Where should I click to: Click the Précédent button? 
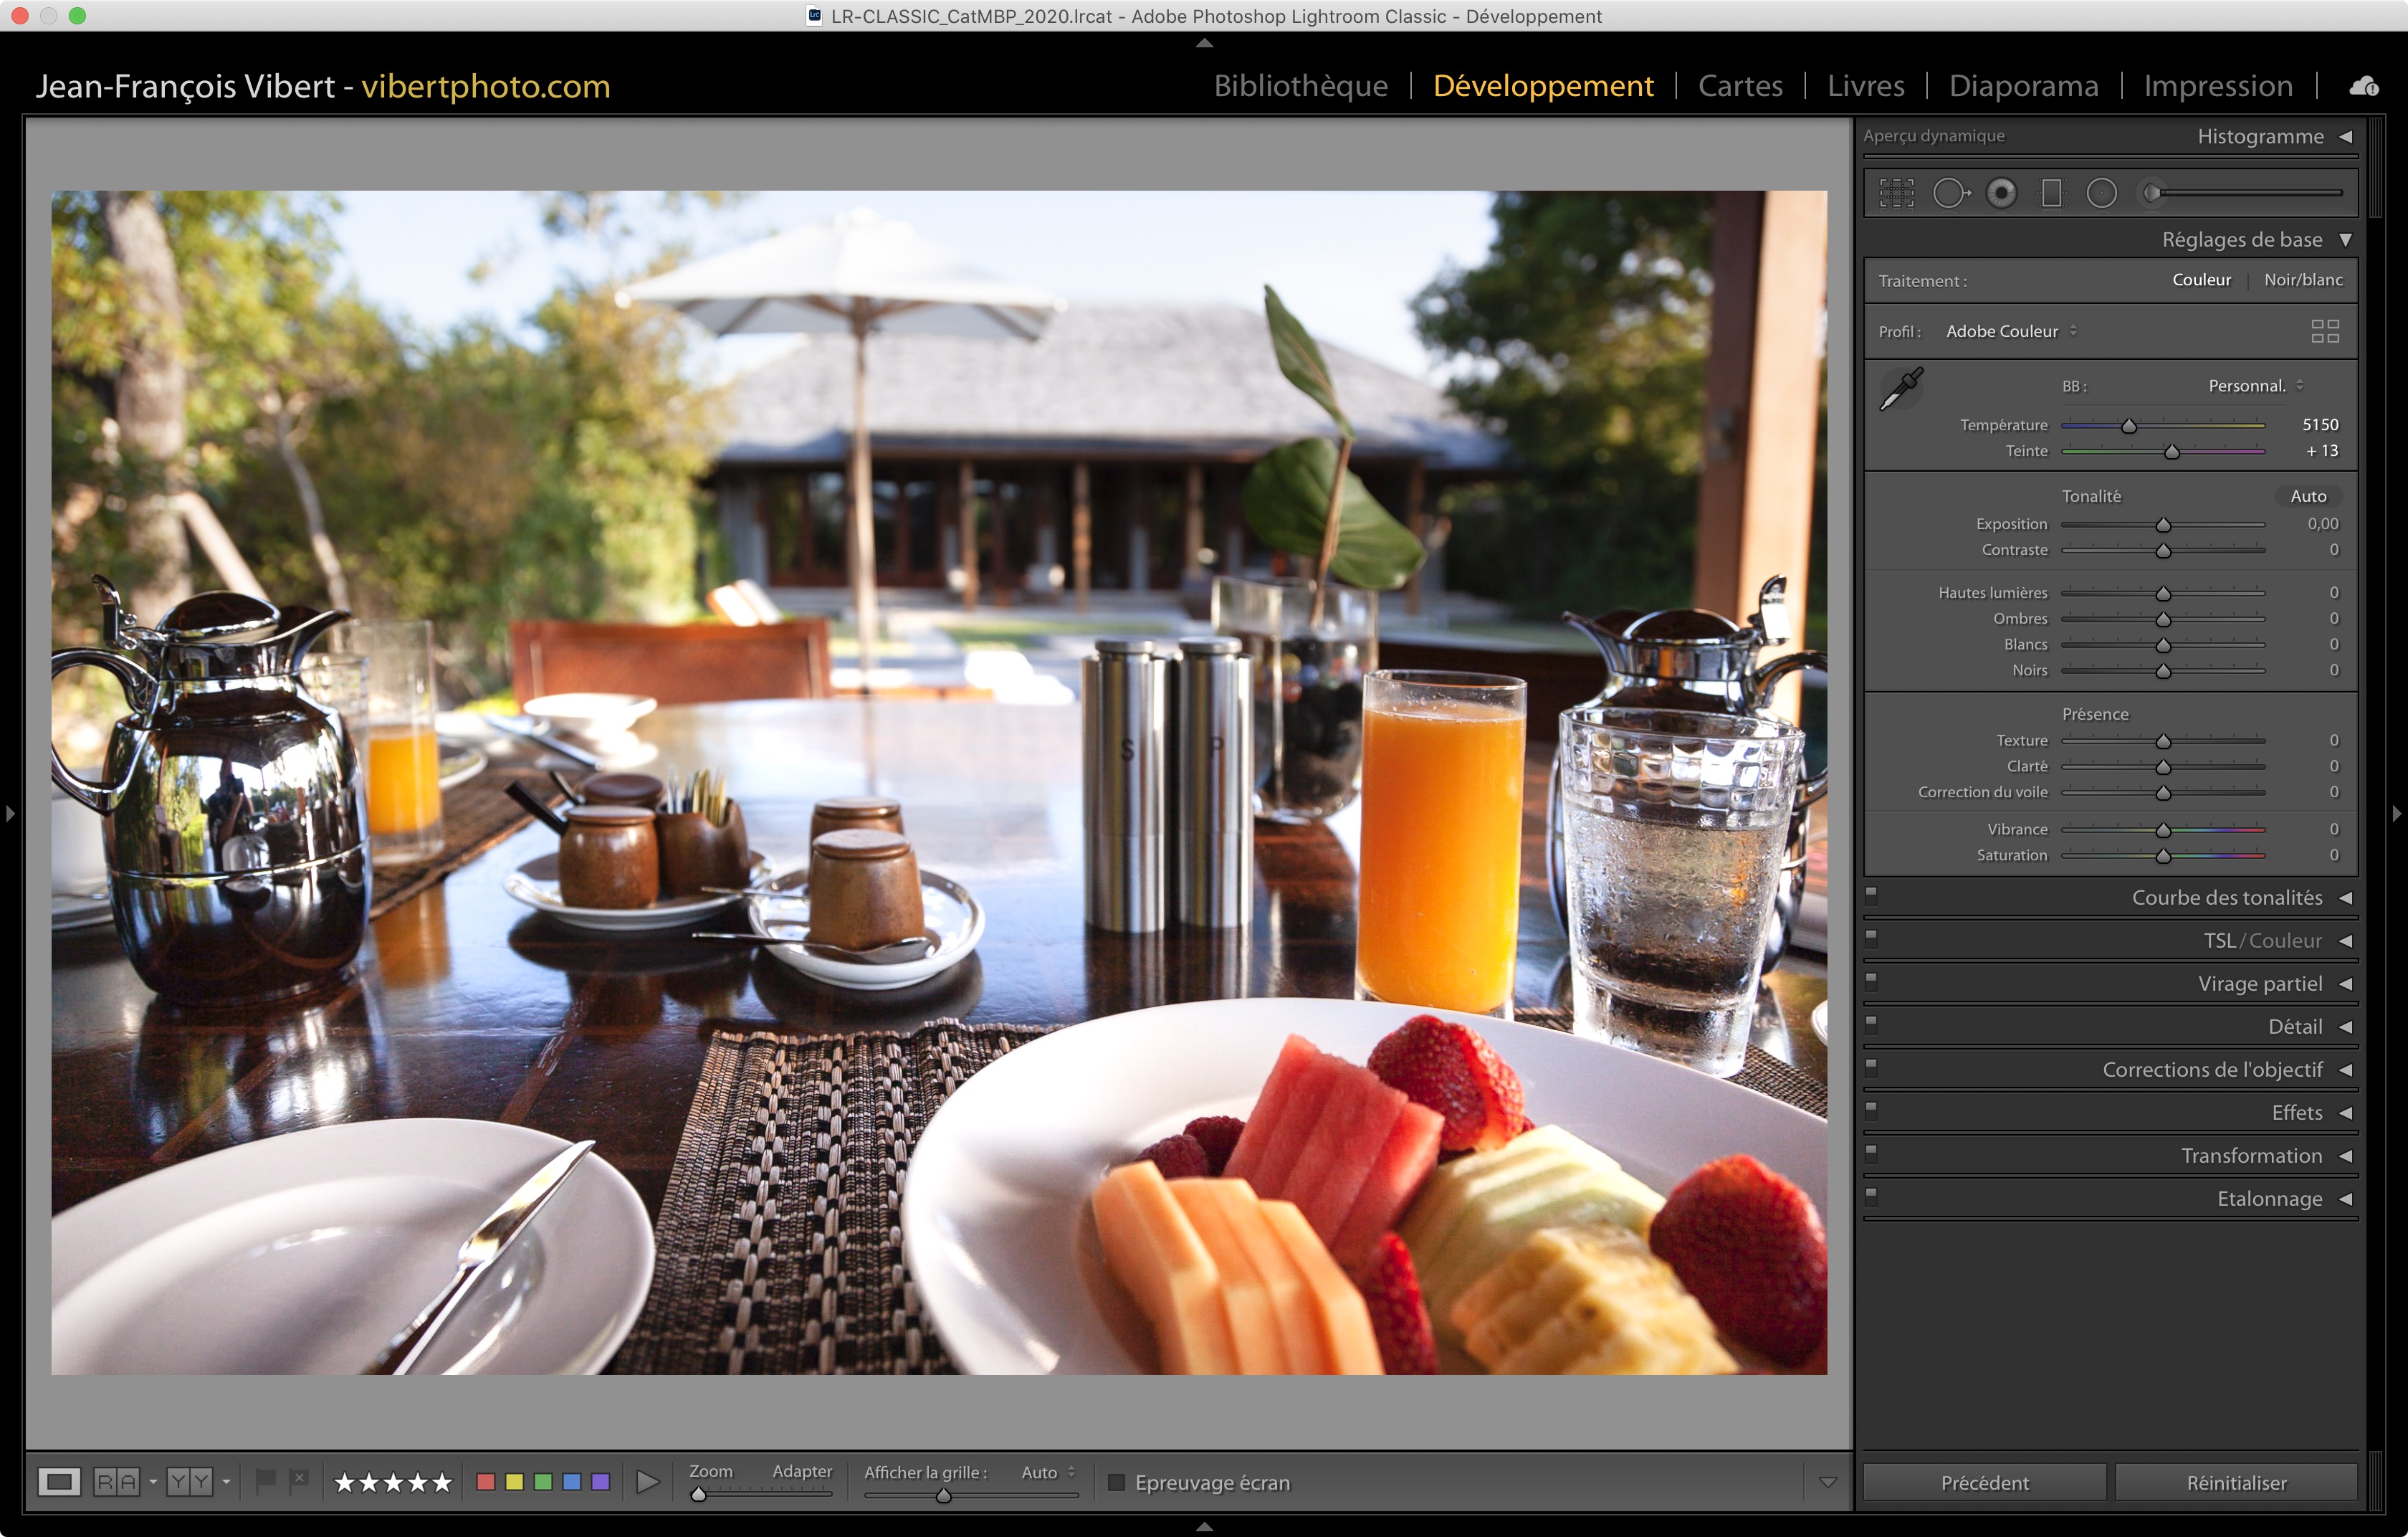[x=1984, y=1482]
